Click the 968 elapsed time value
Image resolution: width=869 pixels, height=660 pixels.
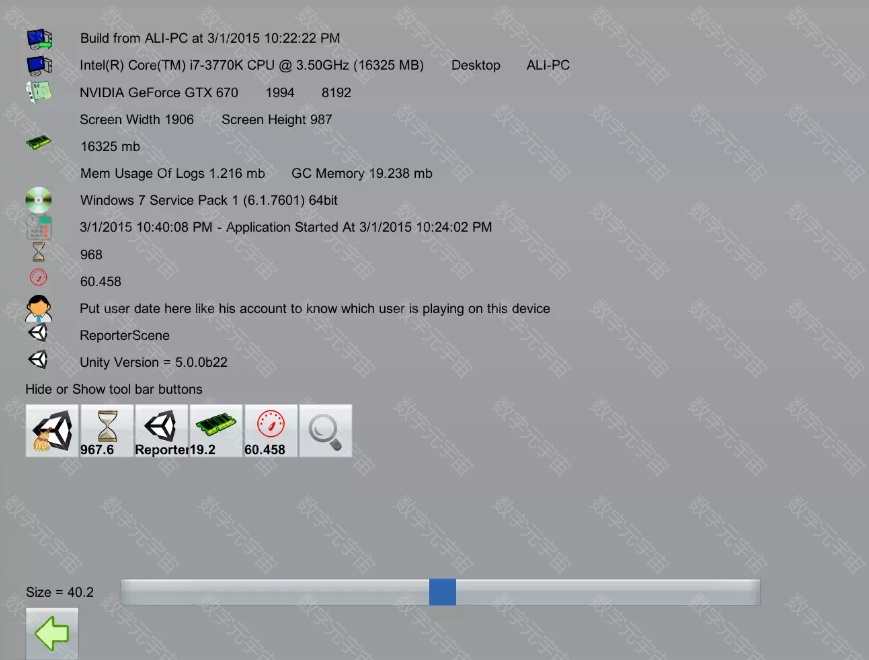point(91,254)
